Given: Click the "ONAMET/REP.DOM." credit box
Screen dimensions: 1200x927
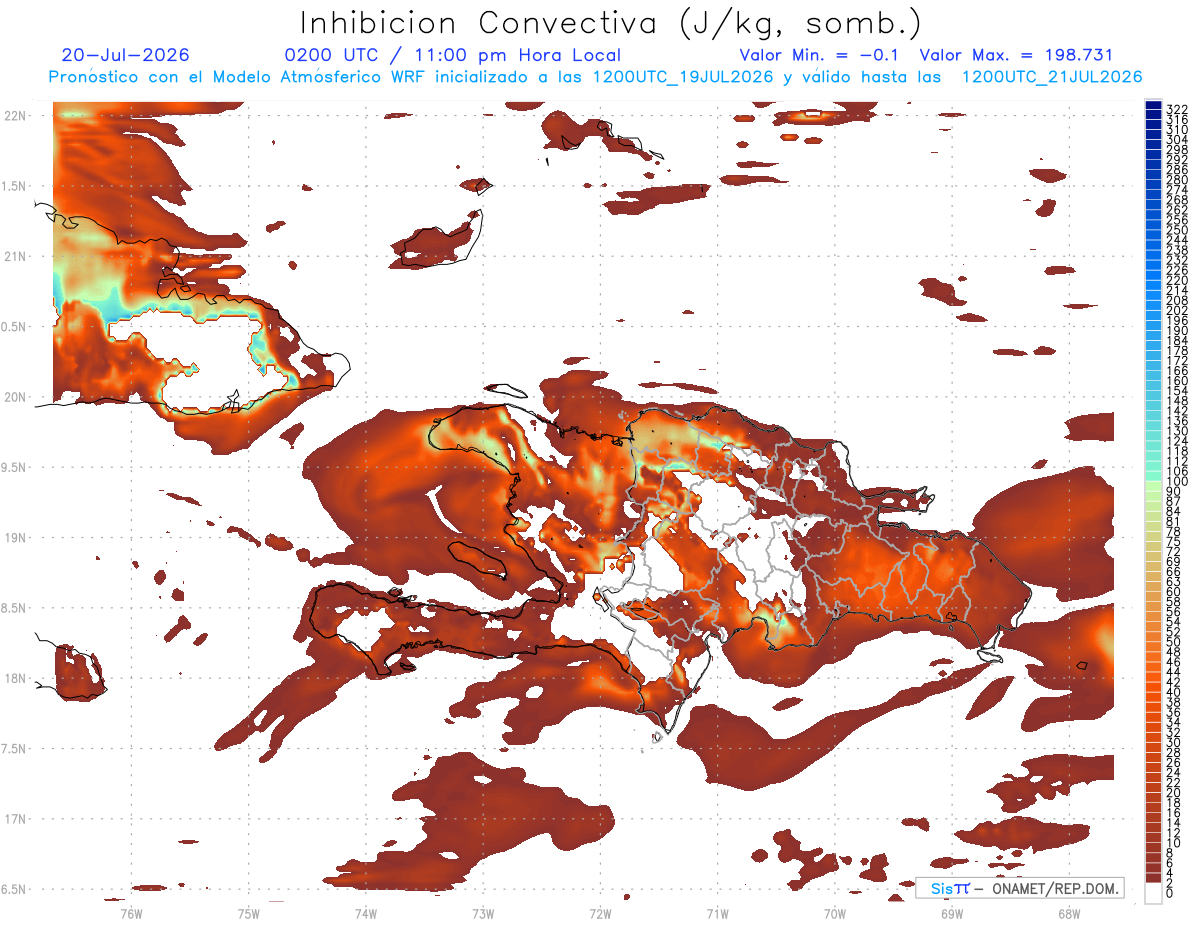Looking at the screenshot, I should [1020, 888].
